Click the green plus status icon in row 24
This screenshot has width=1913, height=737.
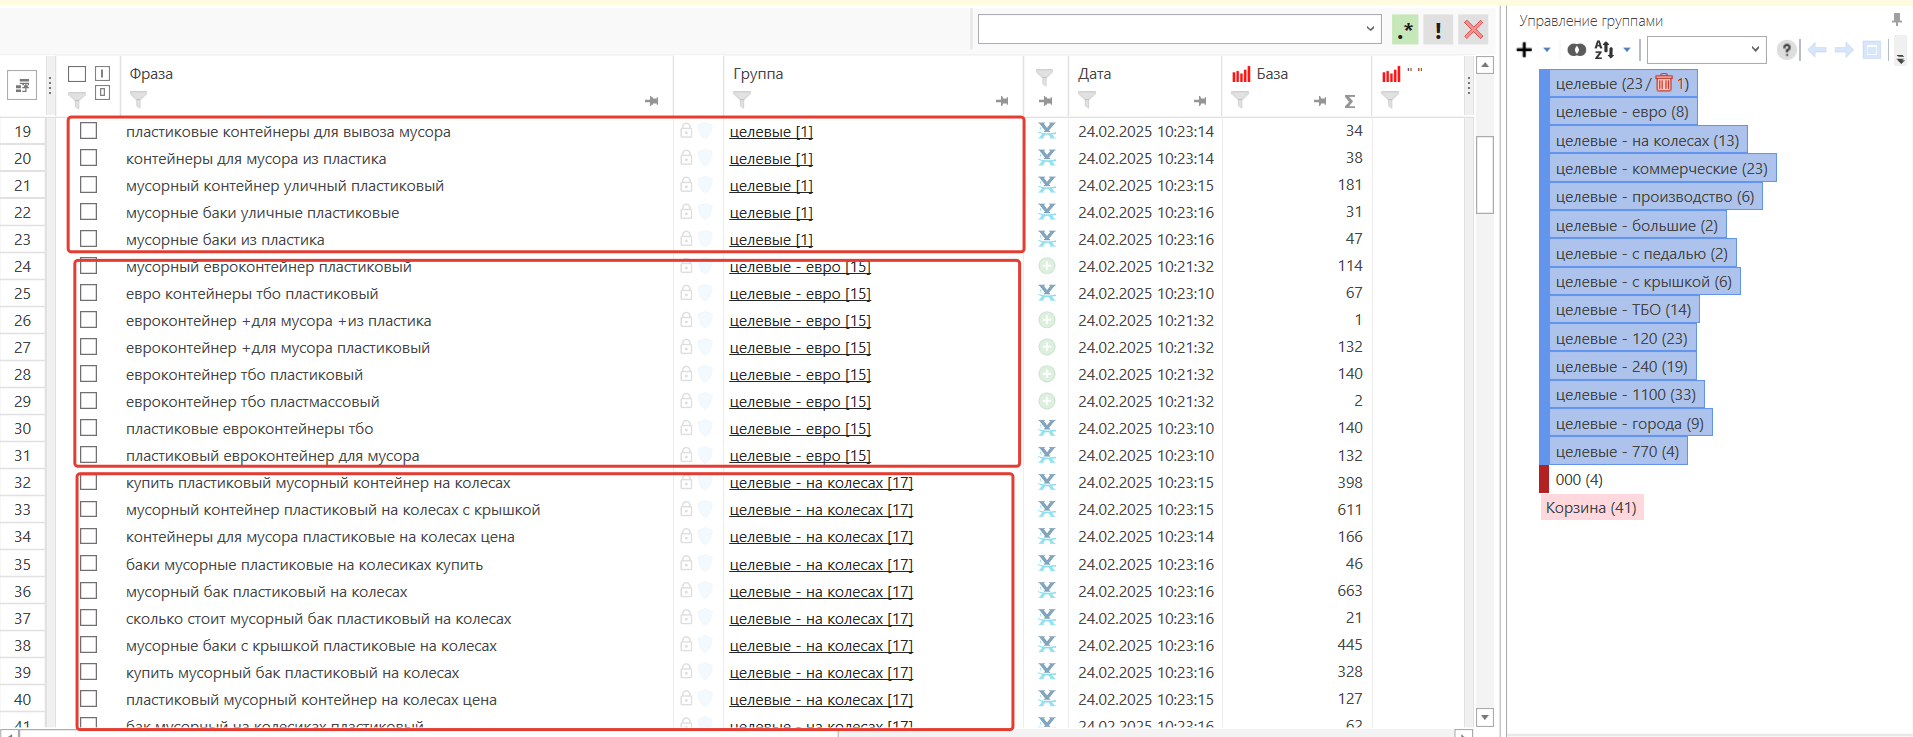click(x=1047, y=266)
